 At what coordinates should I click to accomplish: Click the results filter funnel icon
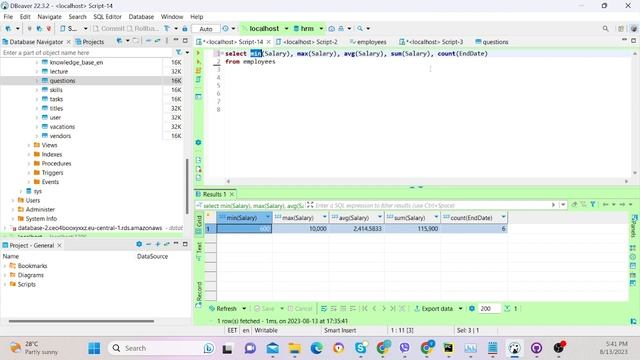593,204
